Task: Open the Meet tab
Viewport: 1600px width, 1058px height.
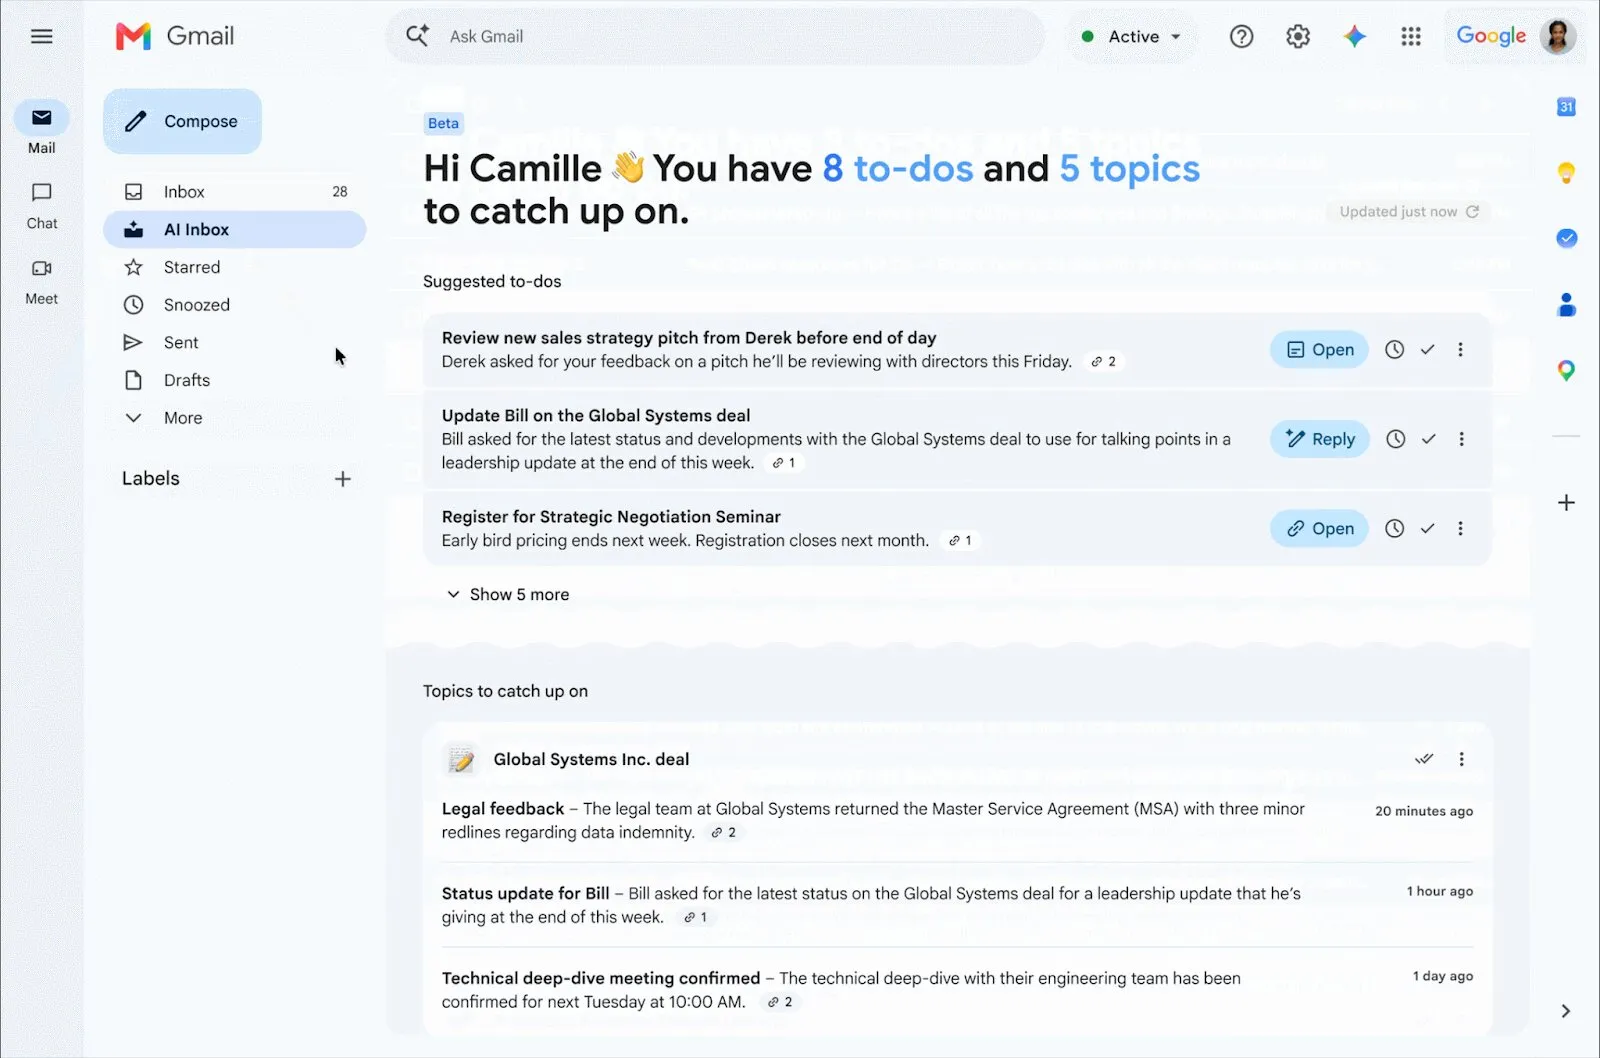Action: [x=41, y=281]
